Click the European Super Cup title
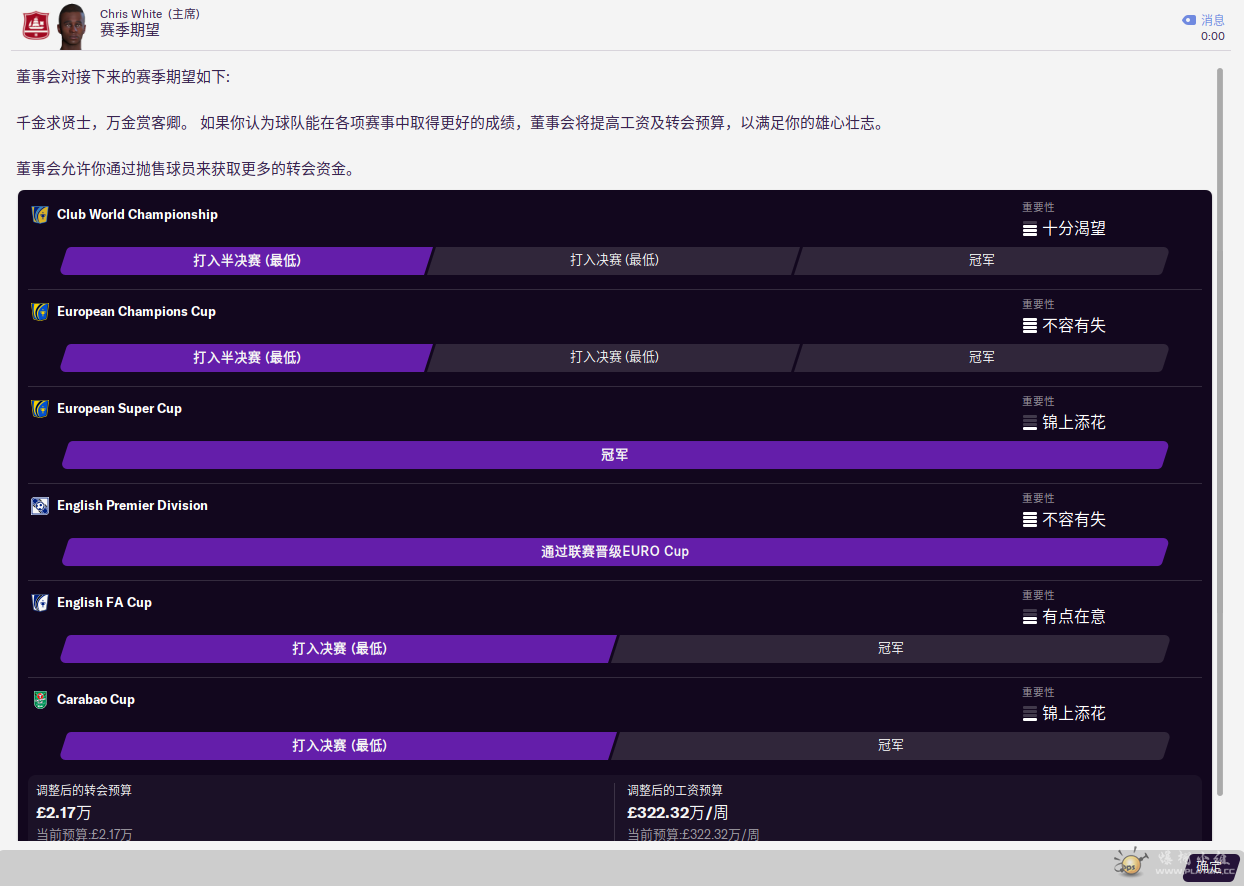The width and height of the screenshot is (1244, 886). pos(119,408)
